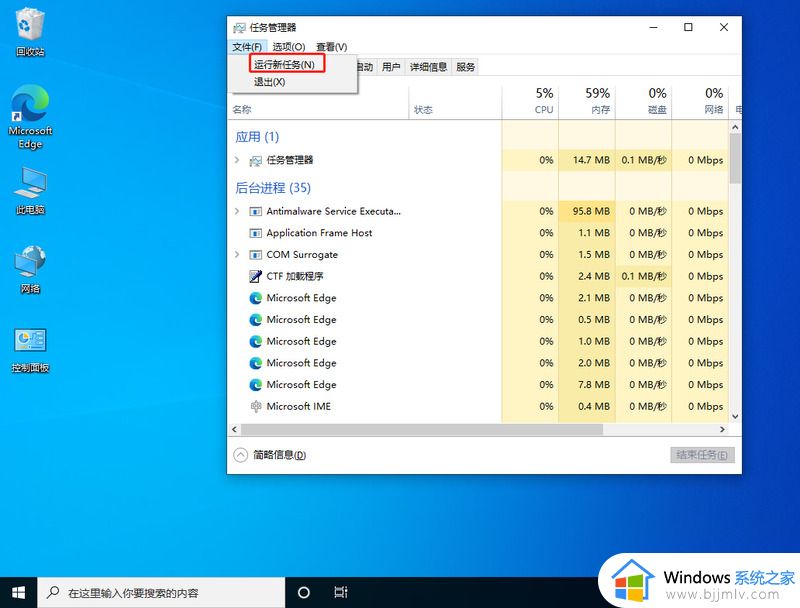Click the Microsoft Edge icon with 7.8 MB

[255, 385]
